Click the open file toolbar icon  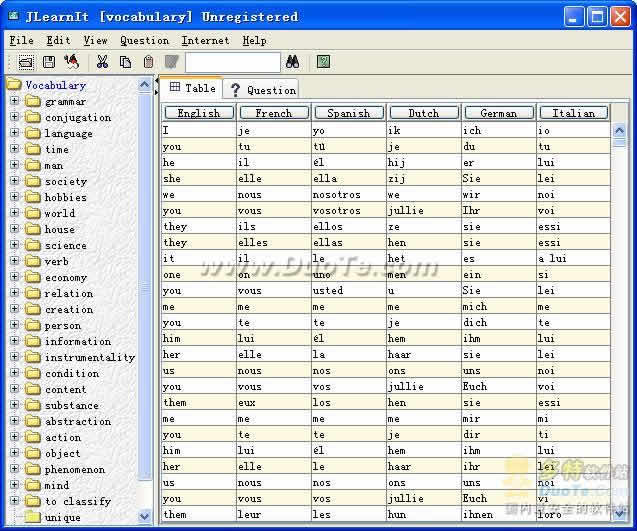click(26, 62)
